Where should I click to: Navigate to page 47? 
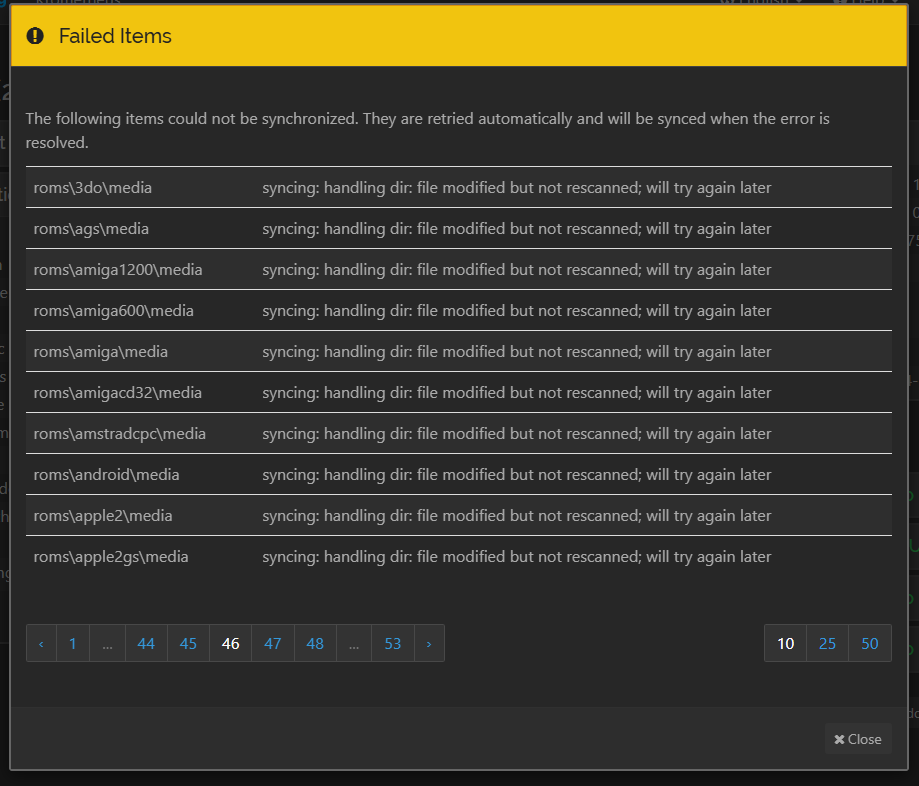click(273, 643)
